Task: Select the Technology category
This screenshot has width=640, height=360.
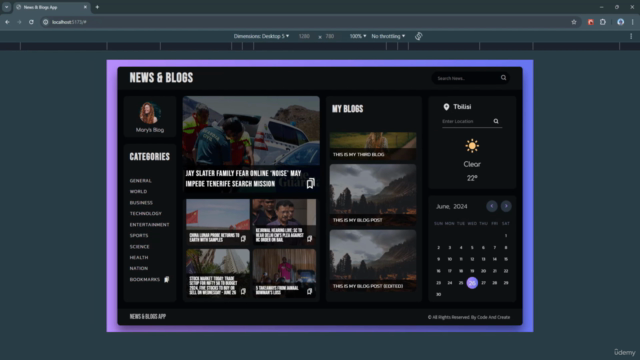Action: [146, 213]
